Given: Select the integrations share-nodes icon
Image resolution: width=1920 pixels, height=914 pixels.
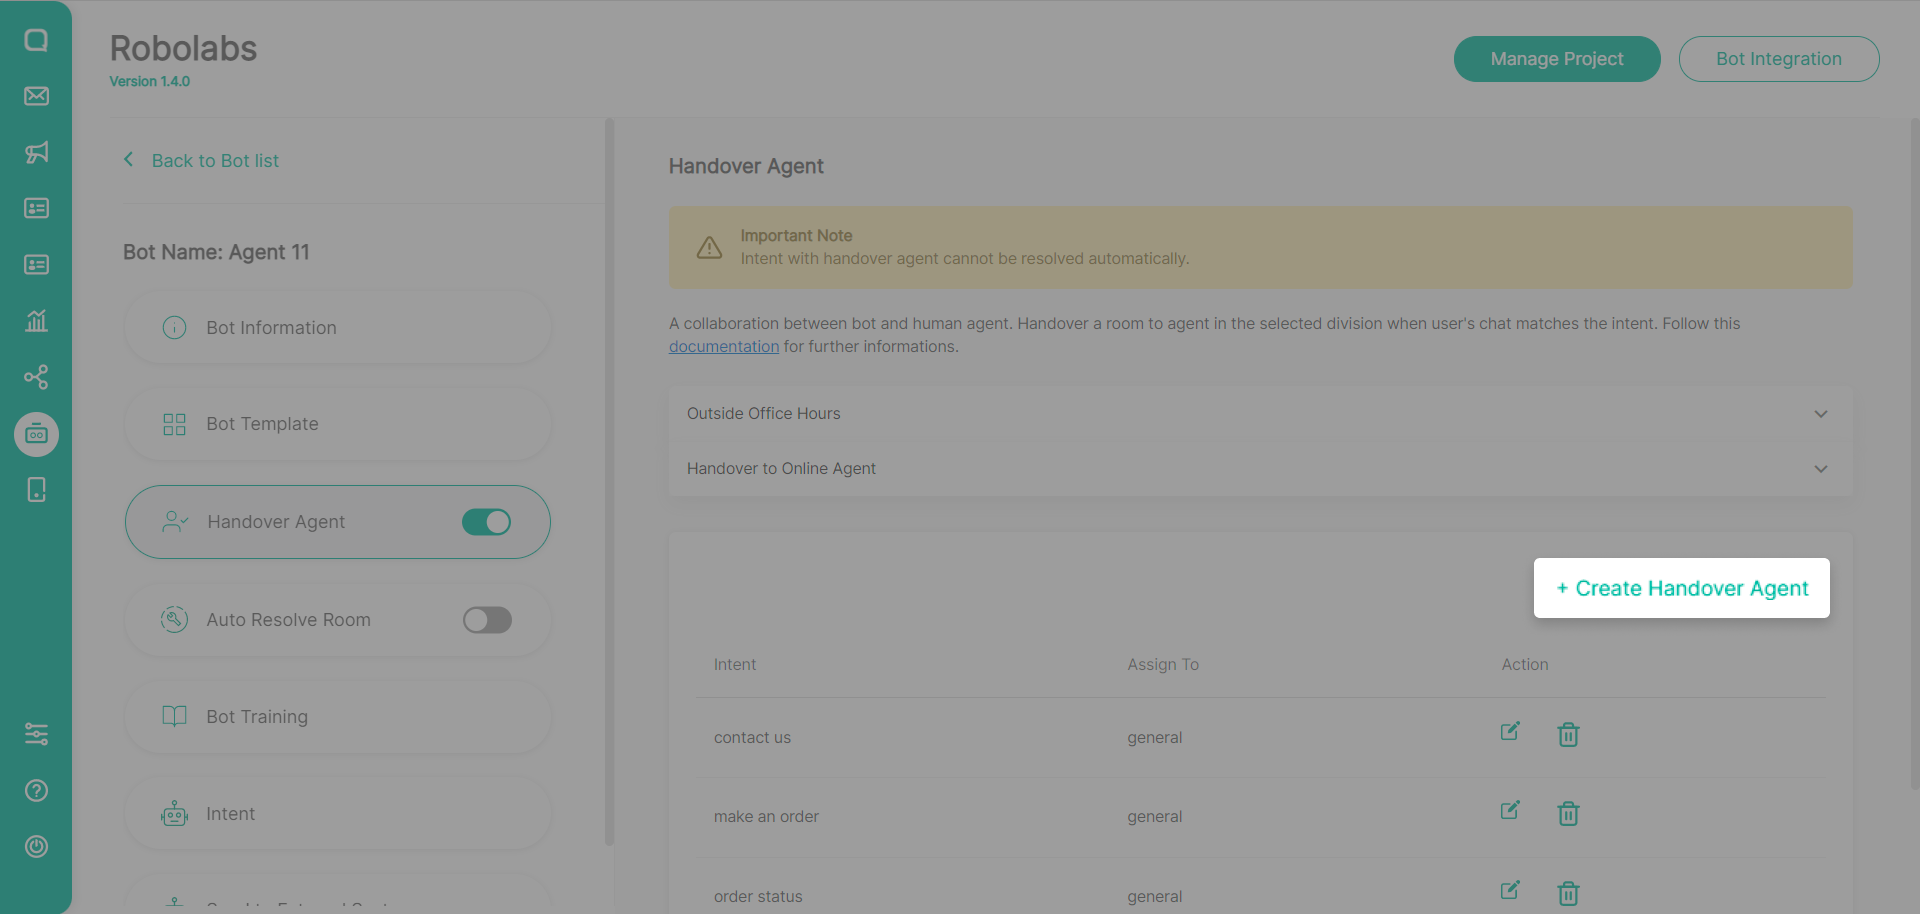Looking at the screenshot, I should pos(37,377).
